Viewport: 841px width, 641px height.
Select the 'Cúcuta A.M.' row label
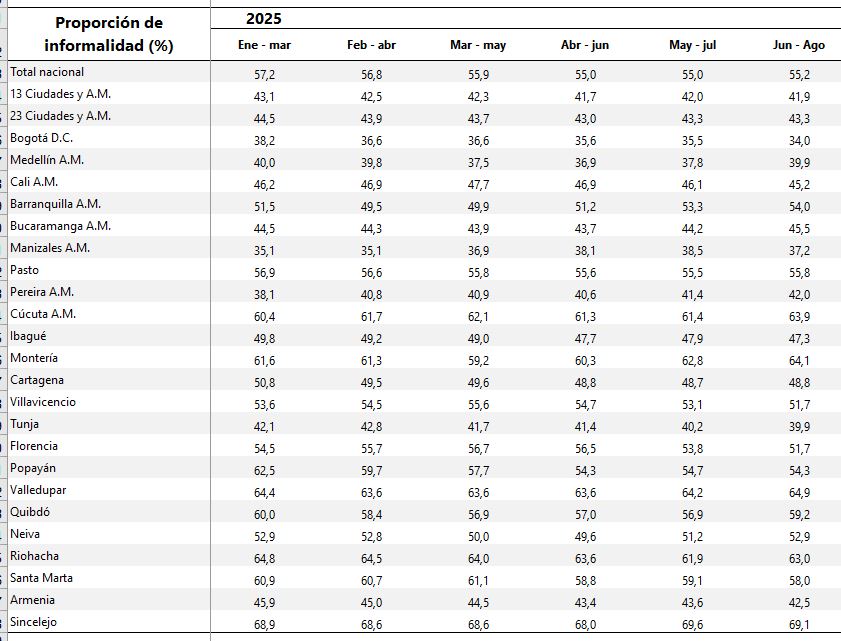pos(43,314)
